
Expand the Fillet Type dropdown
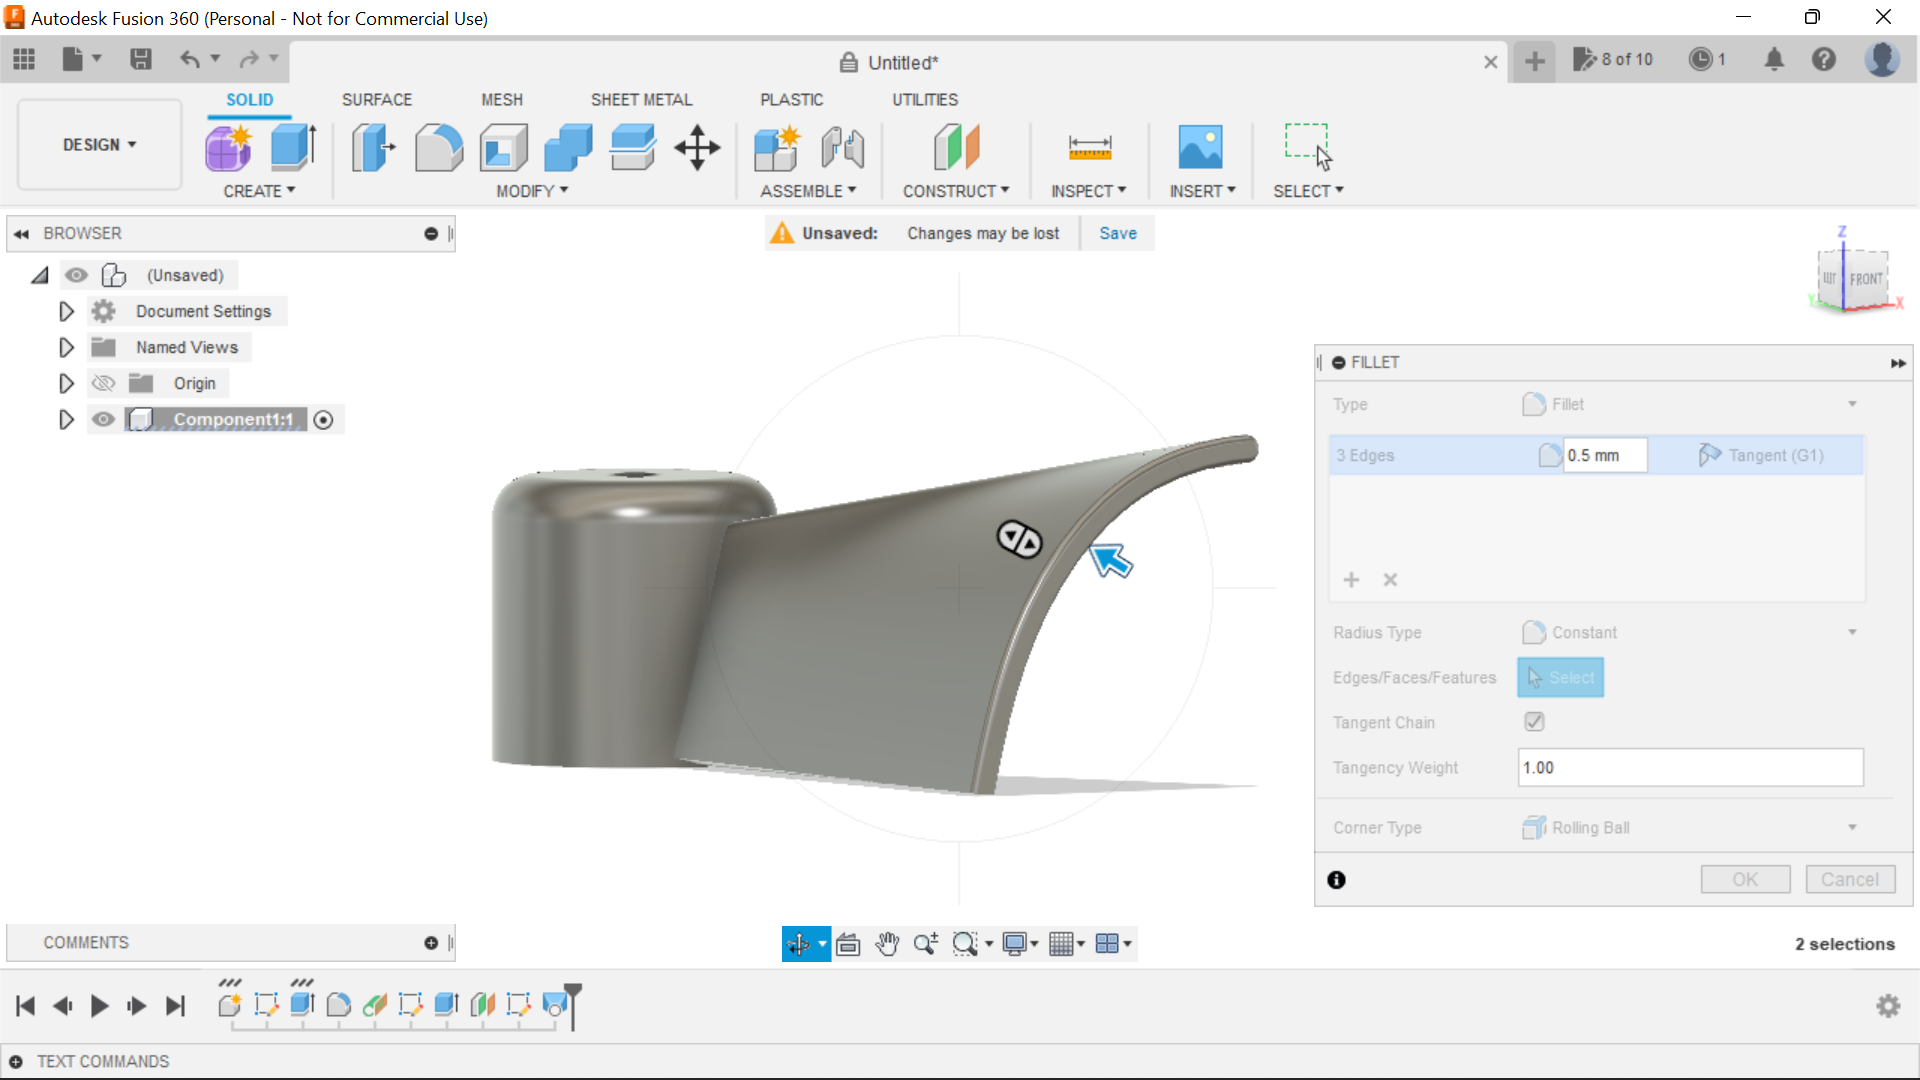[1855, 404]
